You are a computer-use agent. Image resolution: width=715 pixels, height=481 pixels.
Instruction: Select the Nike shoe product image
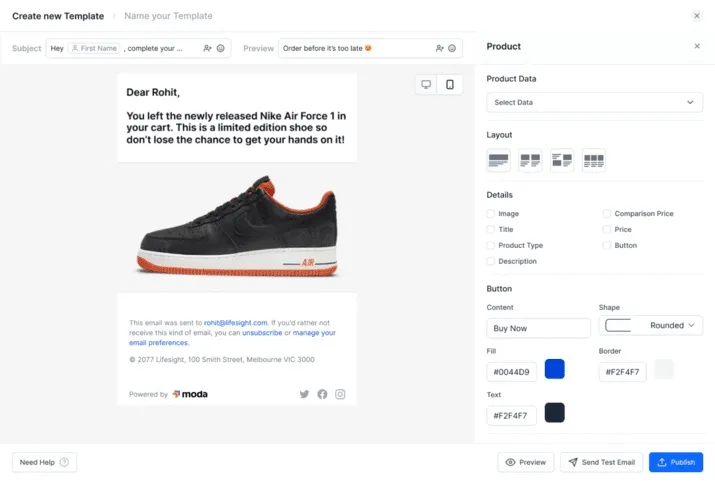237,227
